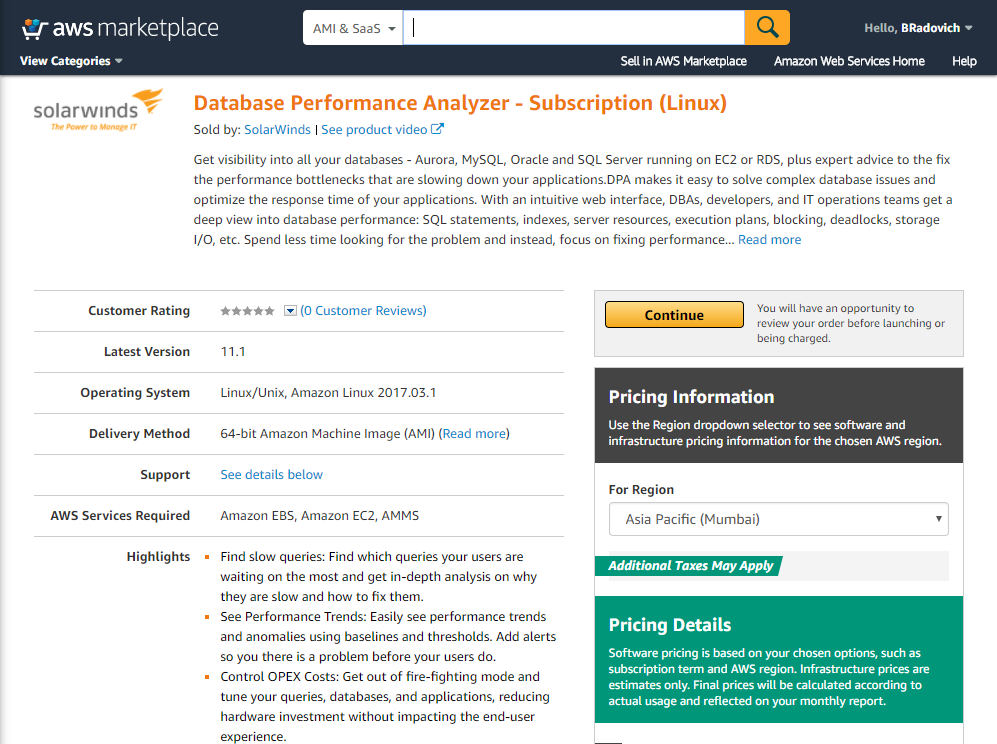
Task: Click the product title Database Performance Analyzer
Action: pos(460,103)
